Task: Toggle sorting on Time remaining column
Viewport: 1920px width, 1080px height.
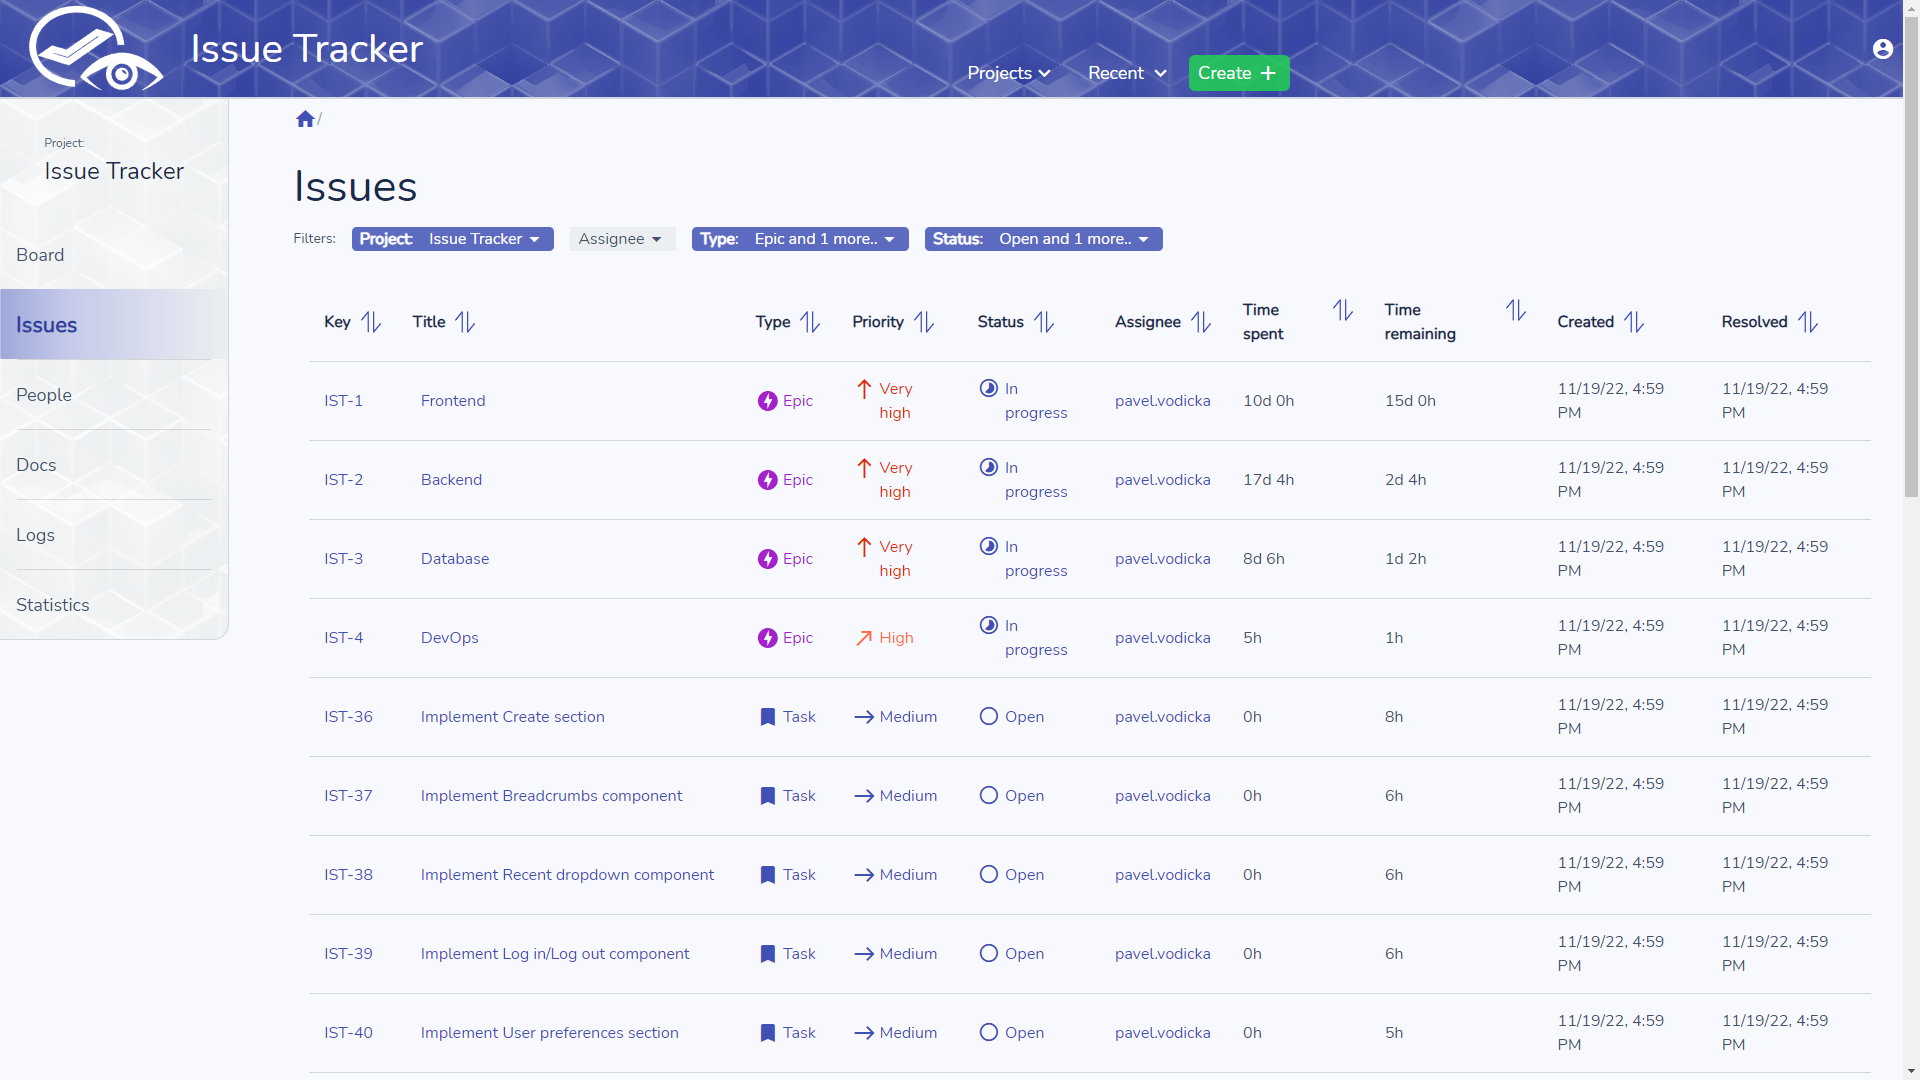Action: coord(1515,311)
